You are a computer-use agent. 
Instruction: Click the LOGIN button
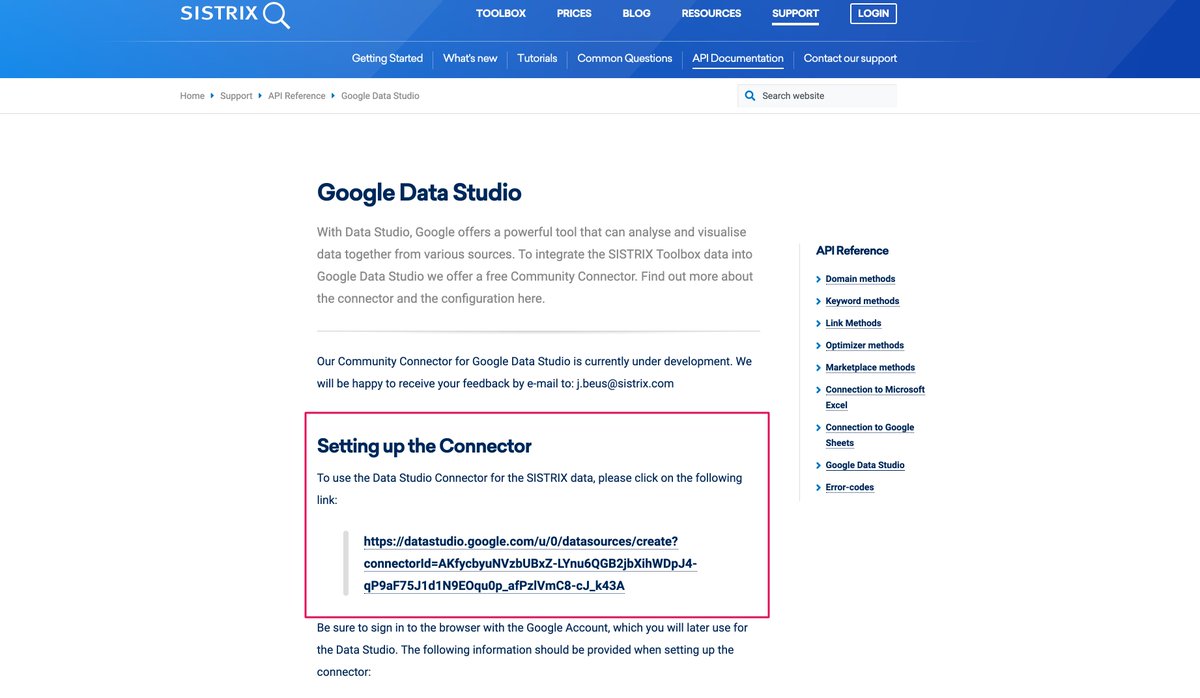coord(873,13)
